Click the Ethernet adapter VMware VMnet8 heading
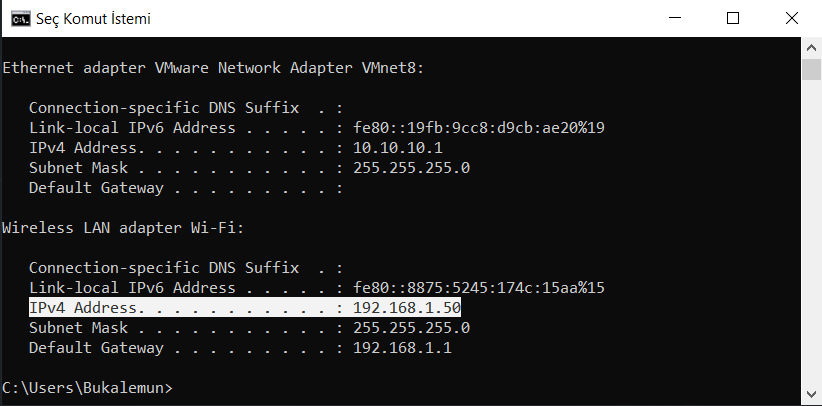Image resolution: width=822 pixels, height=406 pixels. (213, 68)
